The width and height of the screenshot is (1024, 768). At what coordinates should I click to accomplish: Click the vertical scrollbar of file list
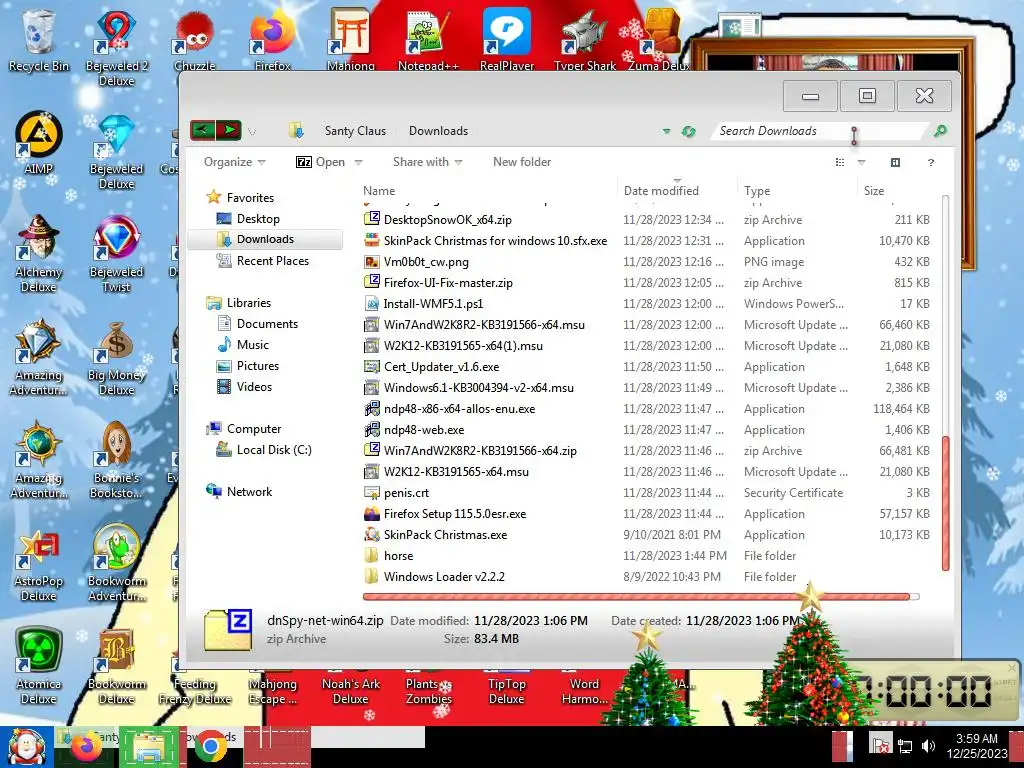pyautogui.click(x=945, y=503)
